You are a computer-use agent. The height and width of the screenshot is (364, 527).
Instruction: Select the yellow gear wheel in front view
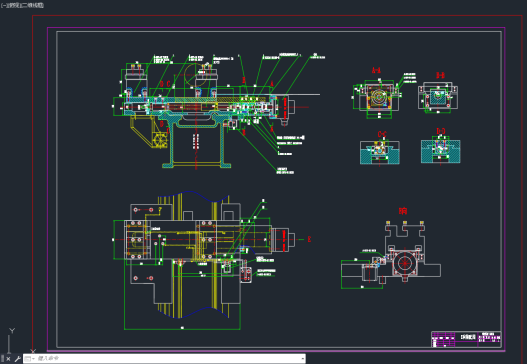coord(160,140)
